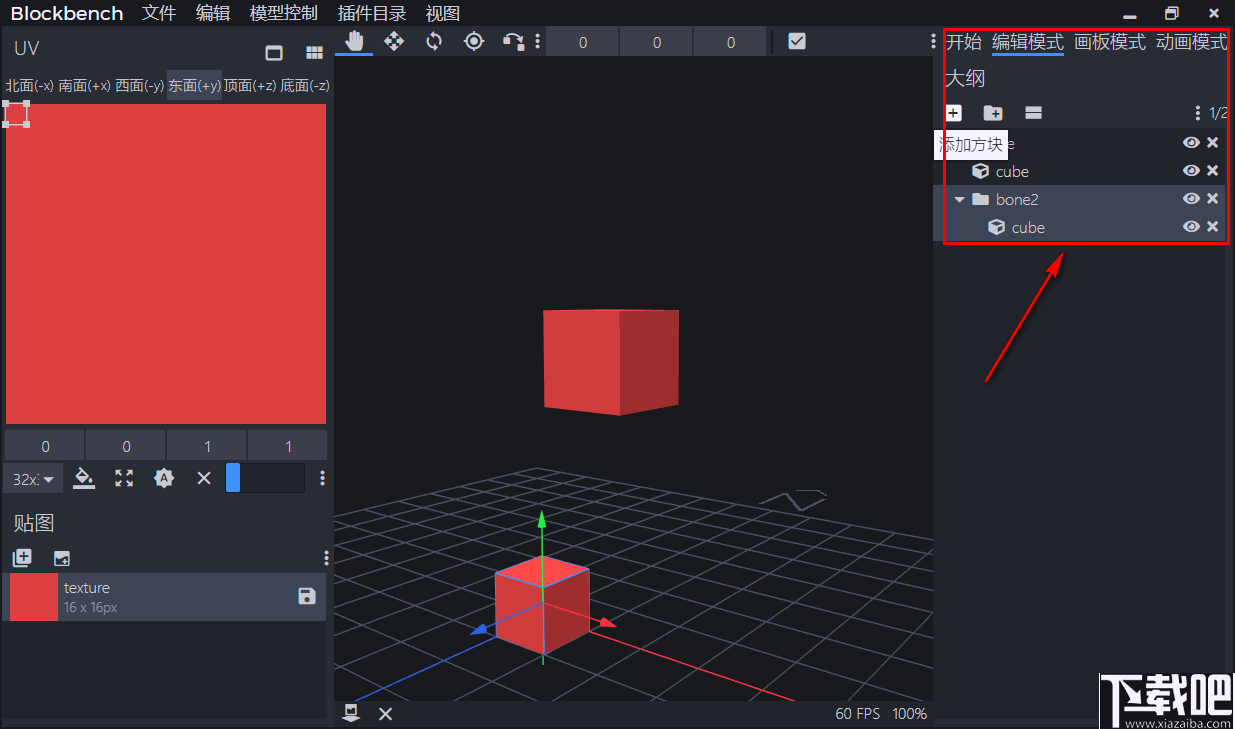Toggle visibility of the top cube
The width and height of the screenshot is (1235, 729).
click(1190, 170)
